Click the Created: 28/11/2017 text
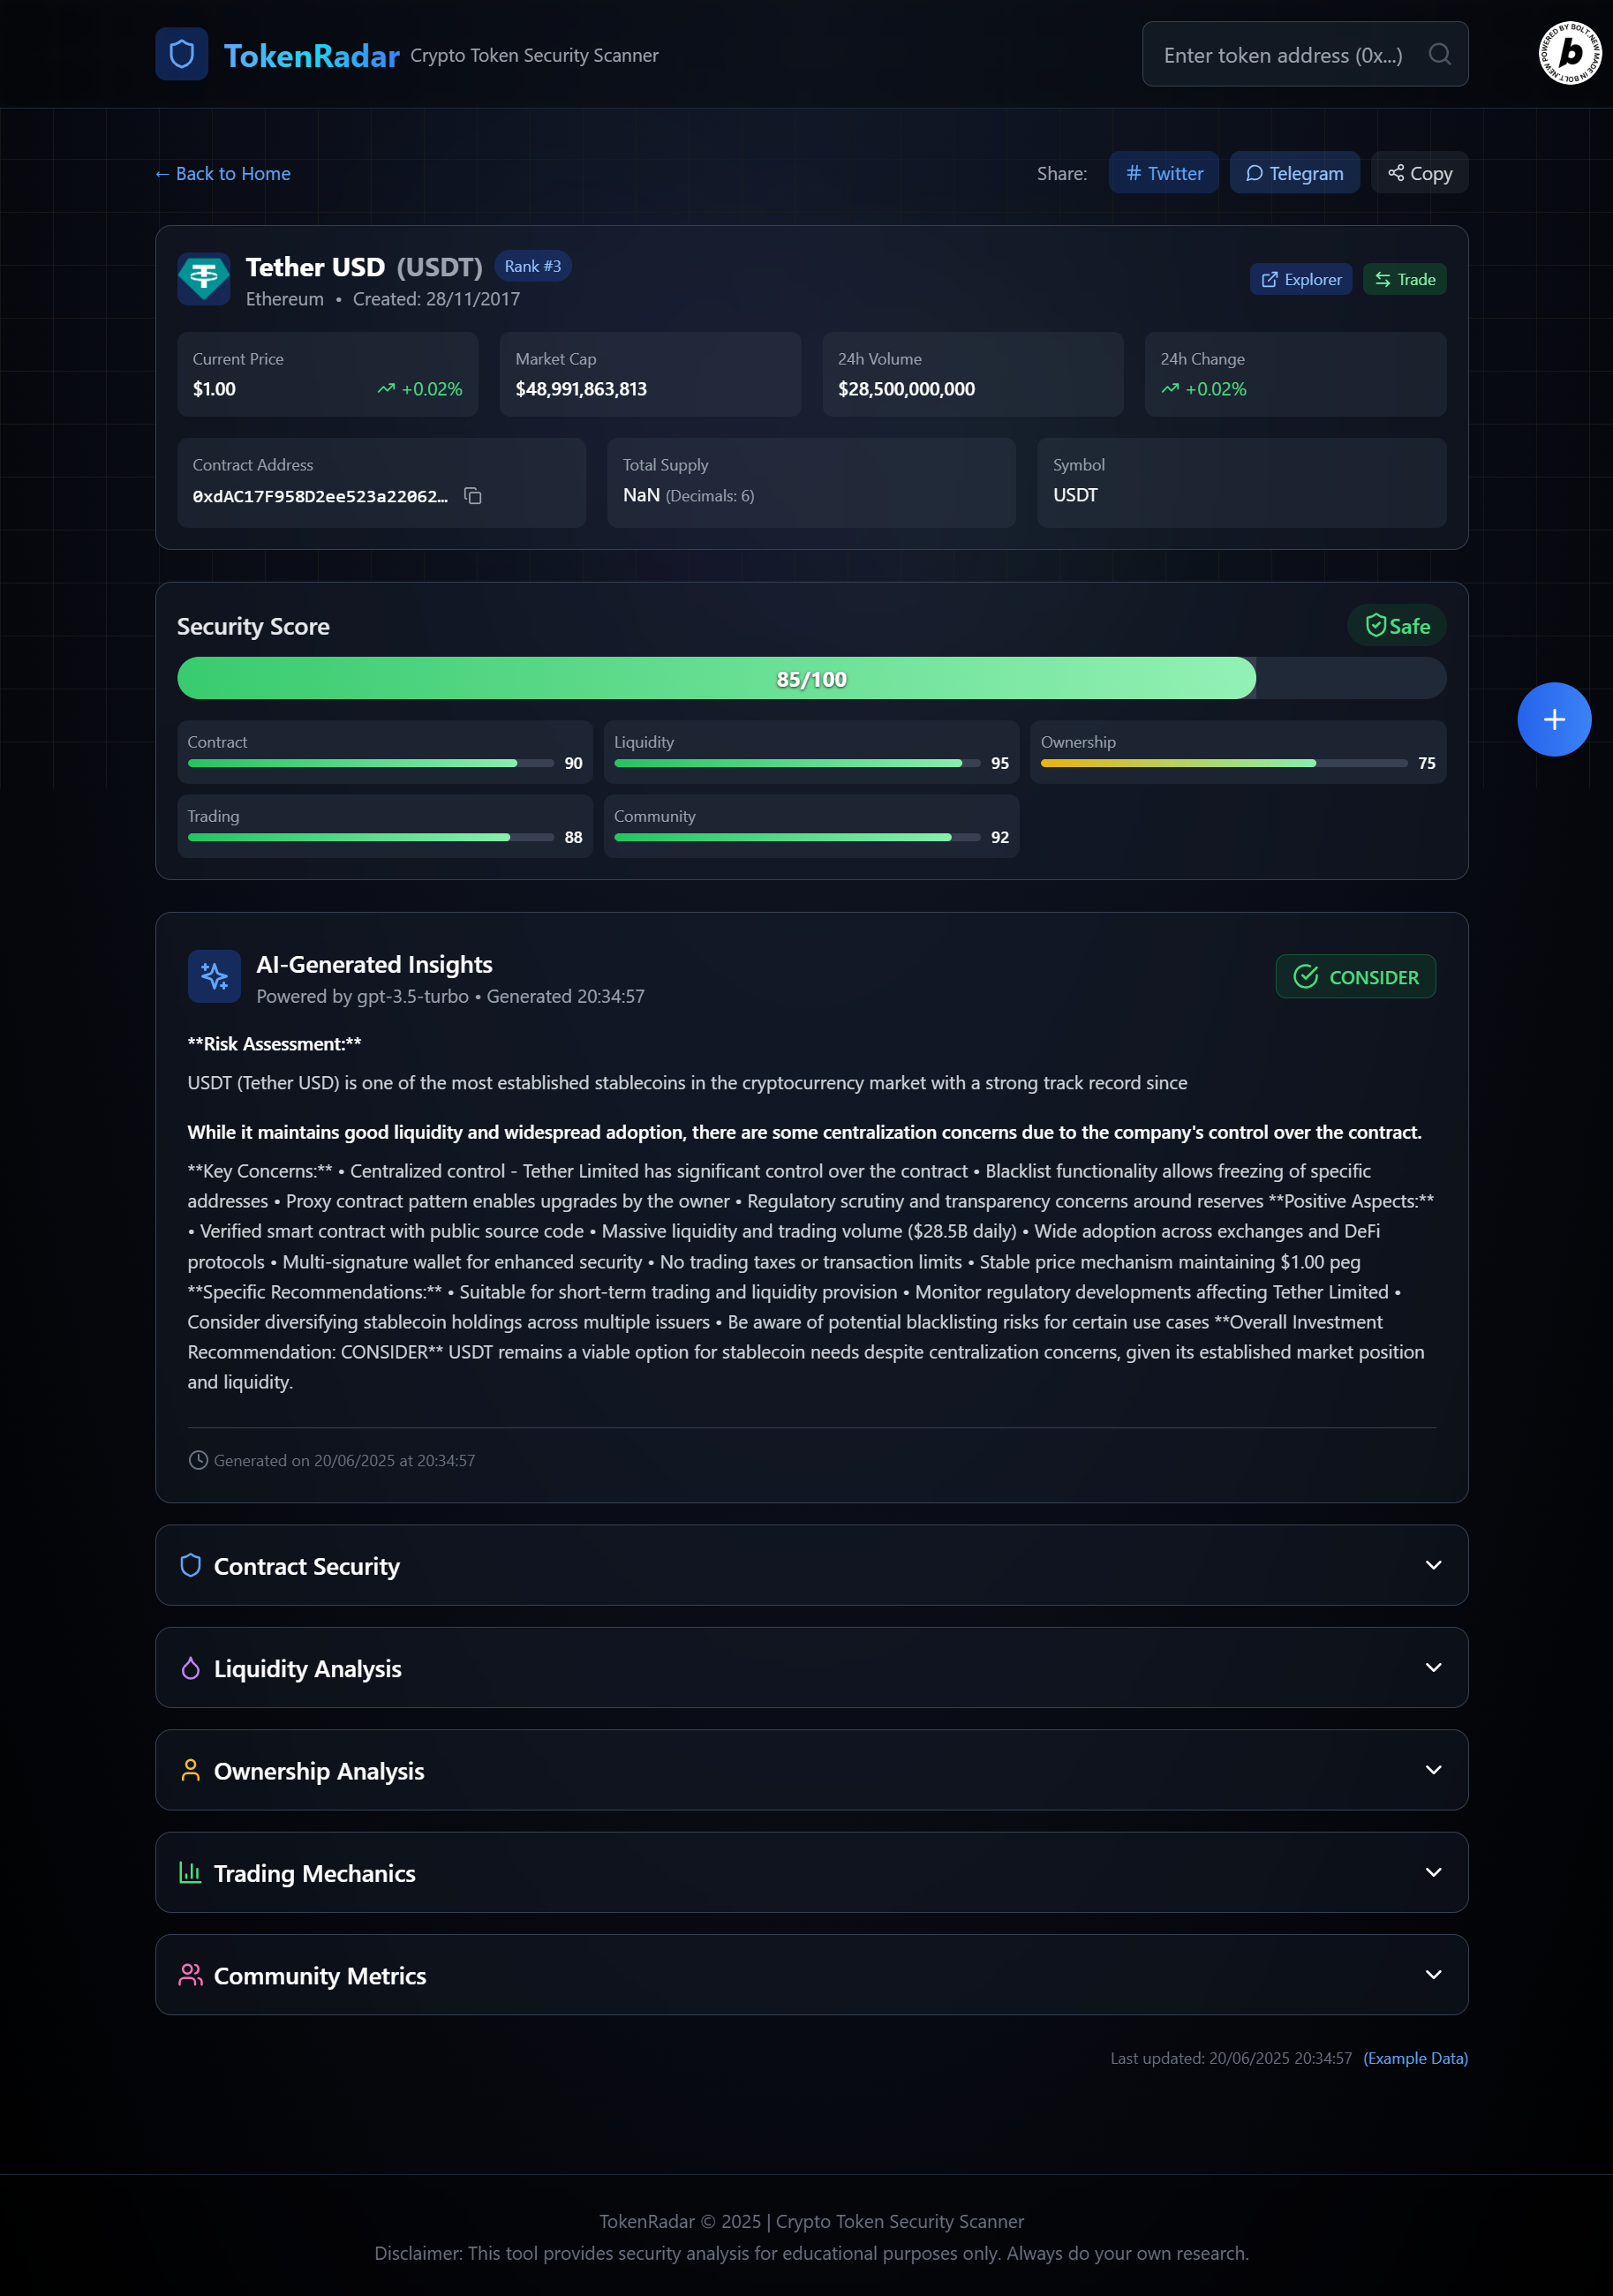The height and width of the screenshot is (2296, 1613). click(436, 299)
